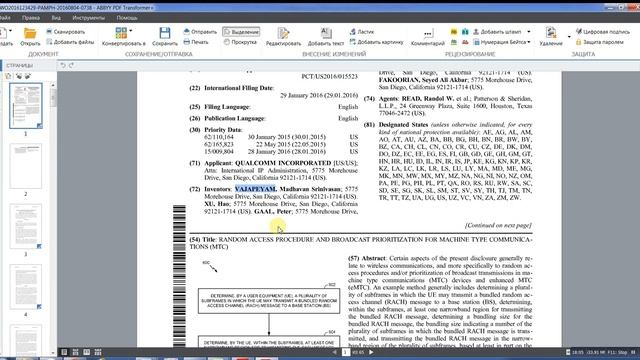Screen dimensions: 640x360
Task: Select the page 2 thumbnail
Action: [x=26, y=166]
